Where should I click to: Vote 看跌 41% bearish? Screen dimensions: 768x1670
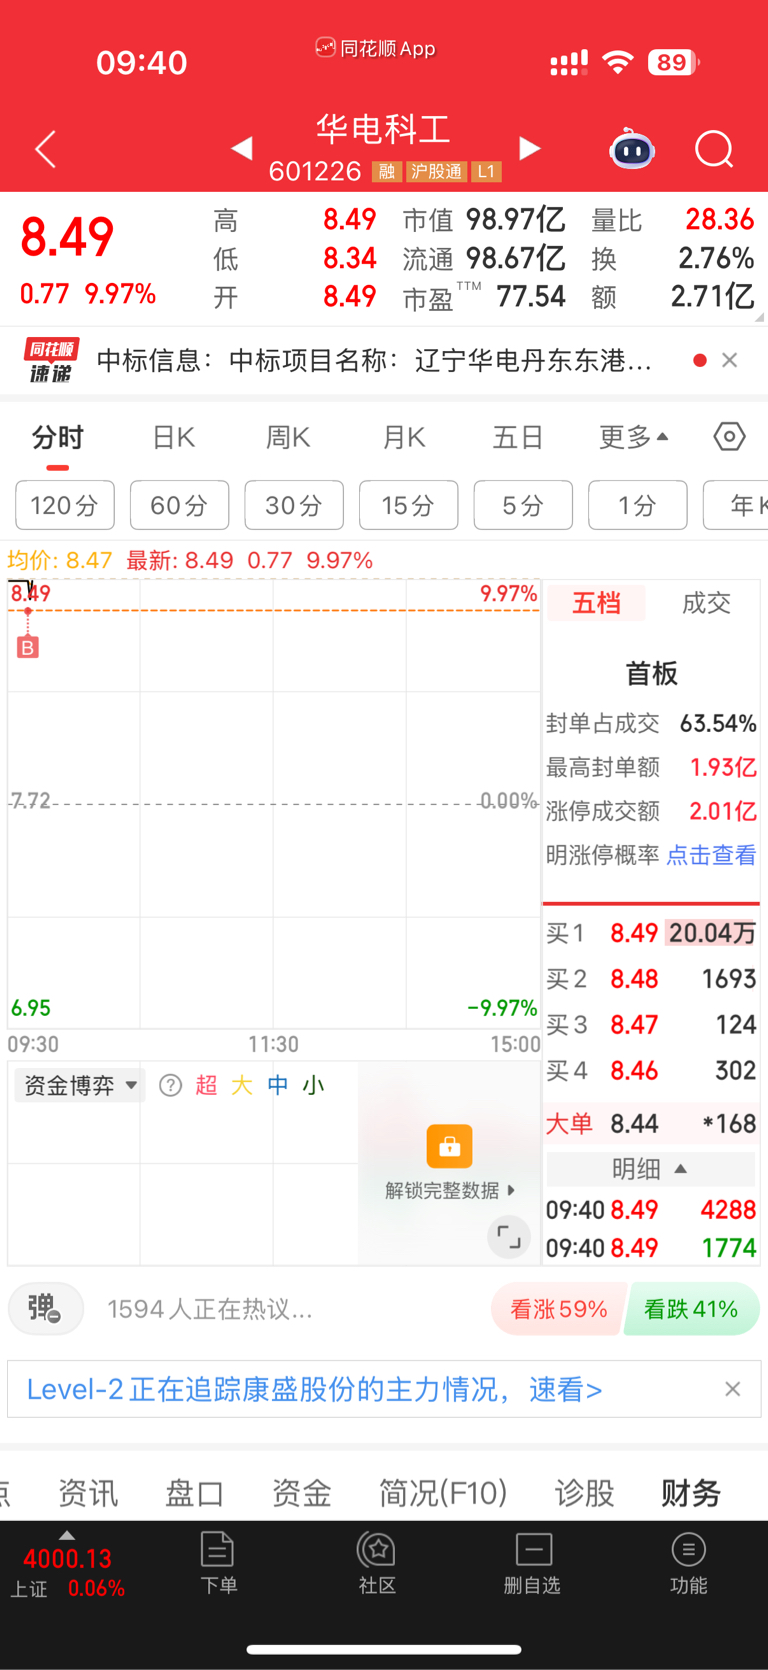point(691,1309)
